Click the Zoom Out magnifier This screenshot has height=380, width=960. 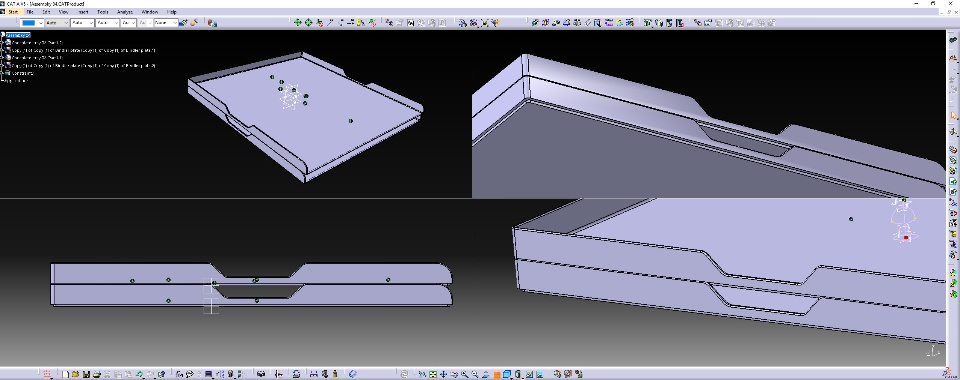[x=474, y=374]
